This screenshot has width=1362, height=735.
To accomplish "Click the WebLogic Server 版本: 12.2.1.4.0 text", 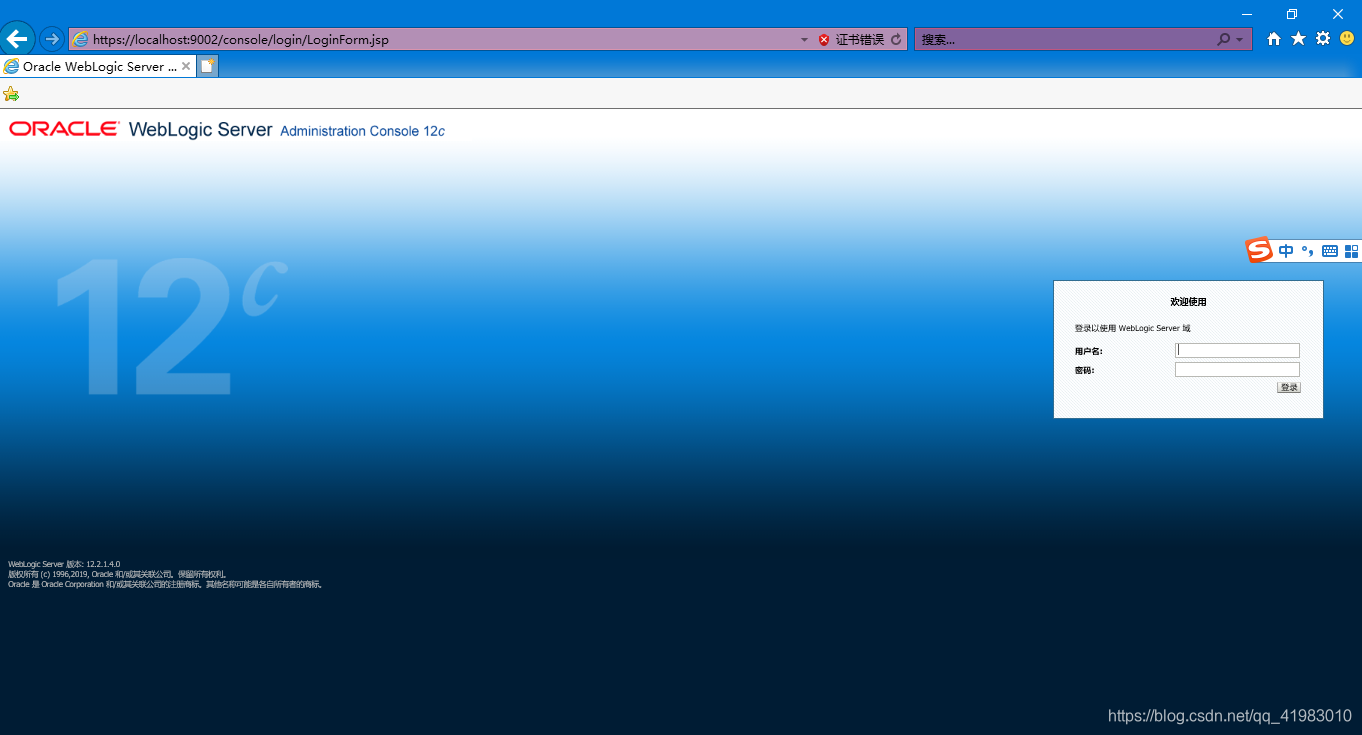I will pyautogui.click(x=64, y=564).
